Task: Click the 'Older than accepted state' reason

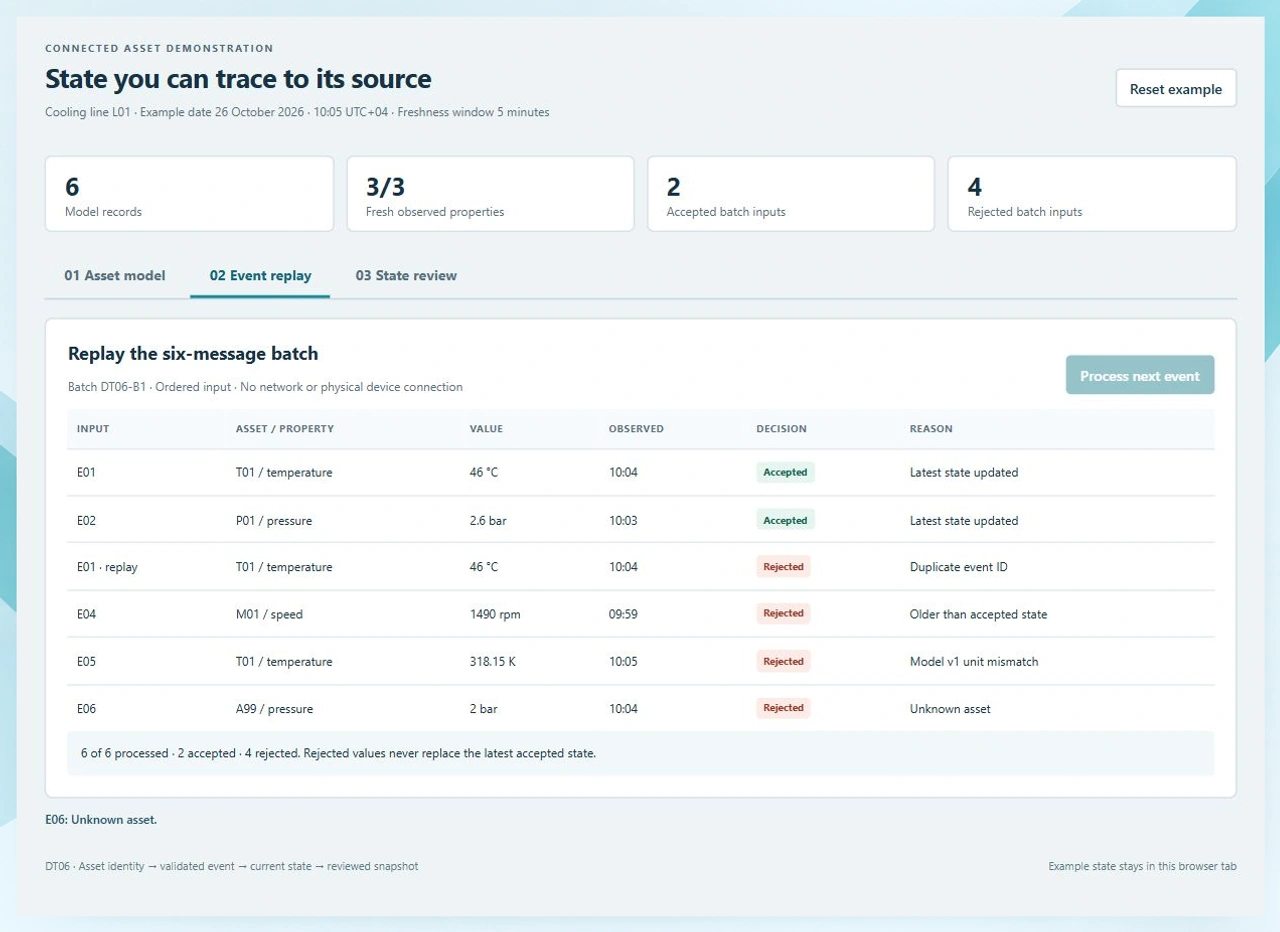Action: (978, 614)
